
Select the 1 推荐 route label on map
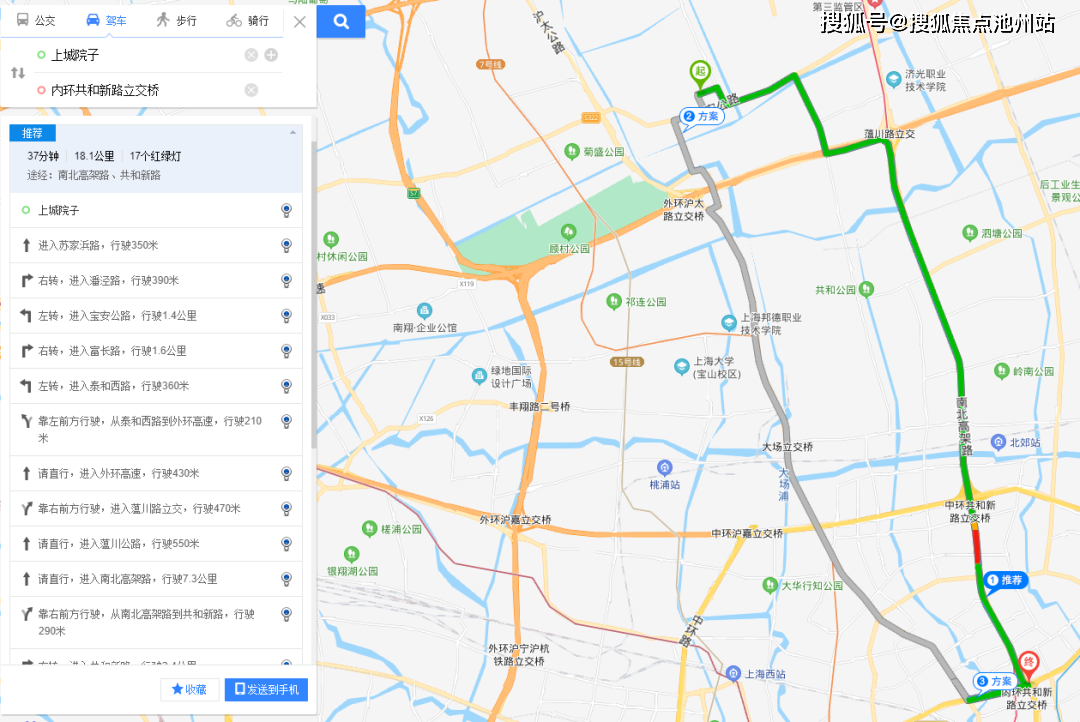pos(1006,581)
